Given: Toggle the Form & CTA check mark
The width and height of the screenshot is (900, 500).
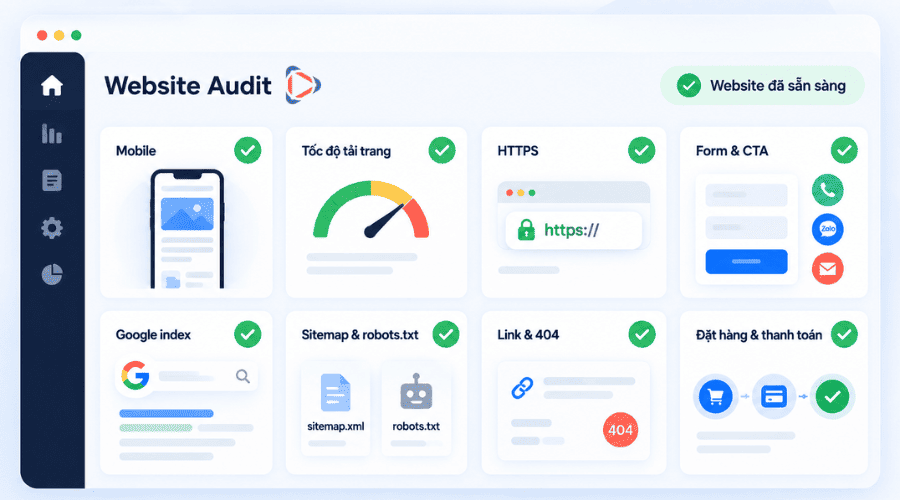Looking at the screenshot, I should (844, 150).
